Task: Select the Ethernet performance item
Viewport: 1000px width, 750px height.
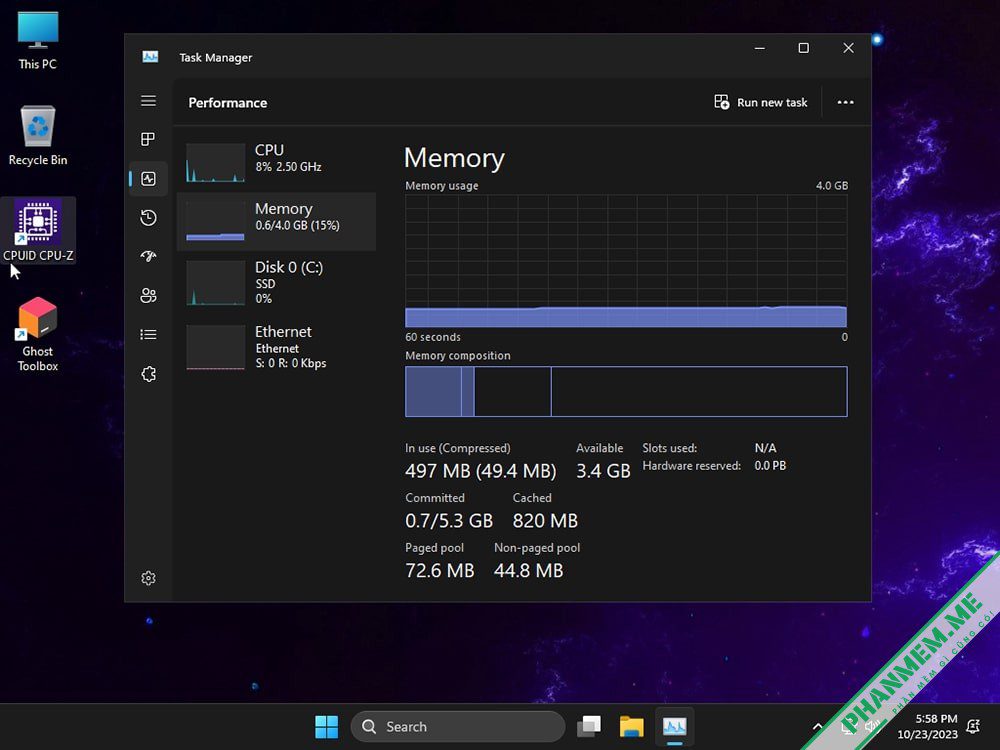Action: [276, 347]
